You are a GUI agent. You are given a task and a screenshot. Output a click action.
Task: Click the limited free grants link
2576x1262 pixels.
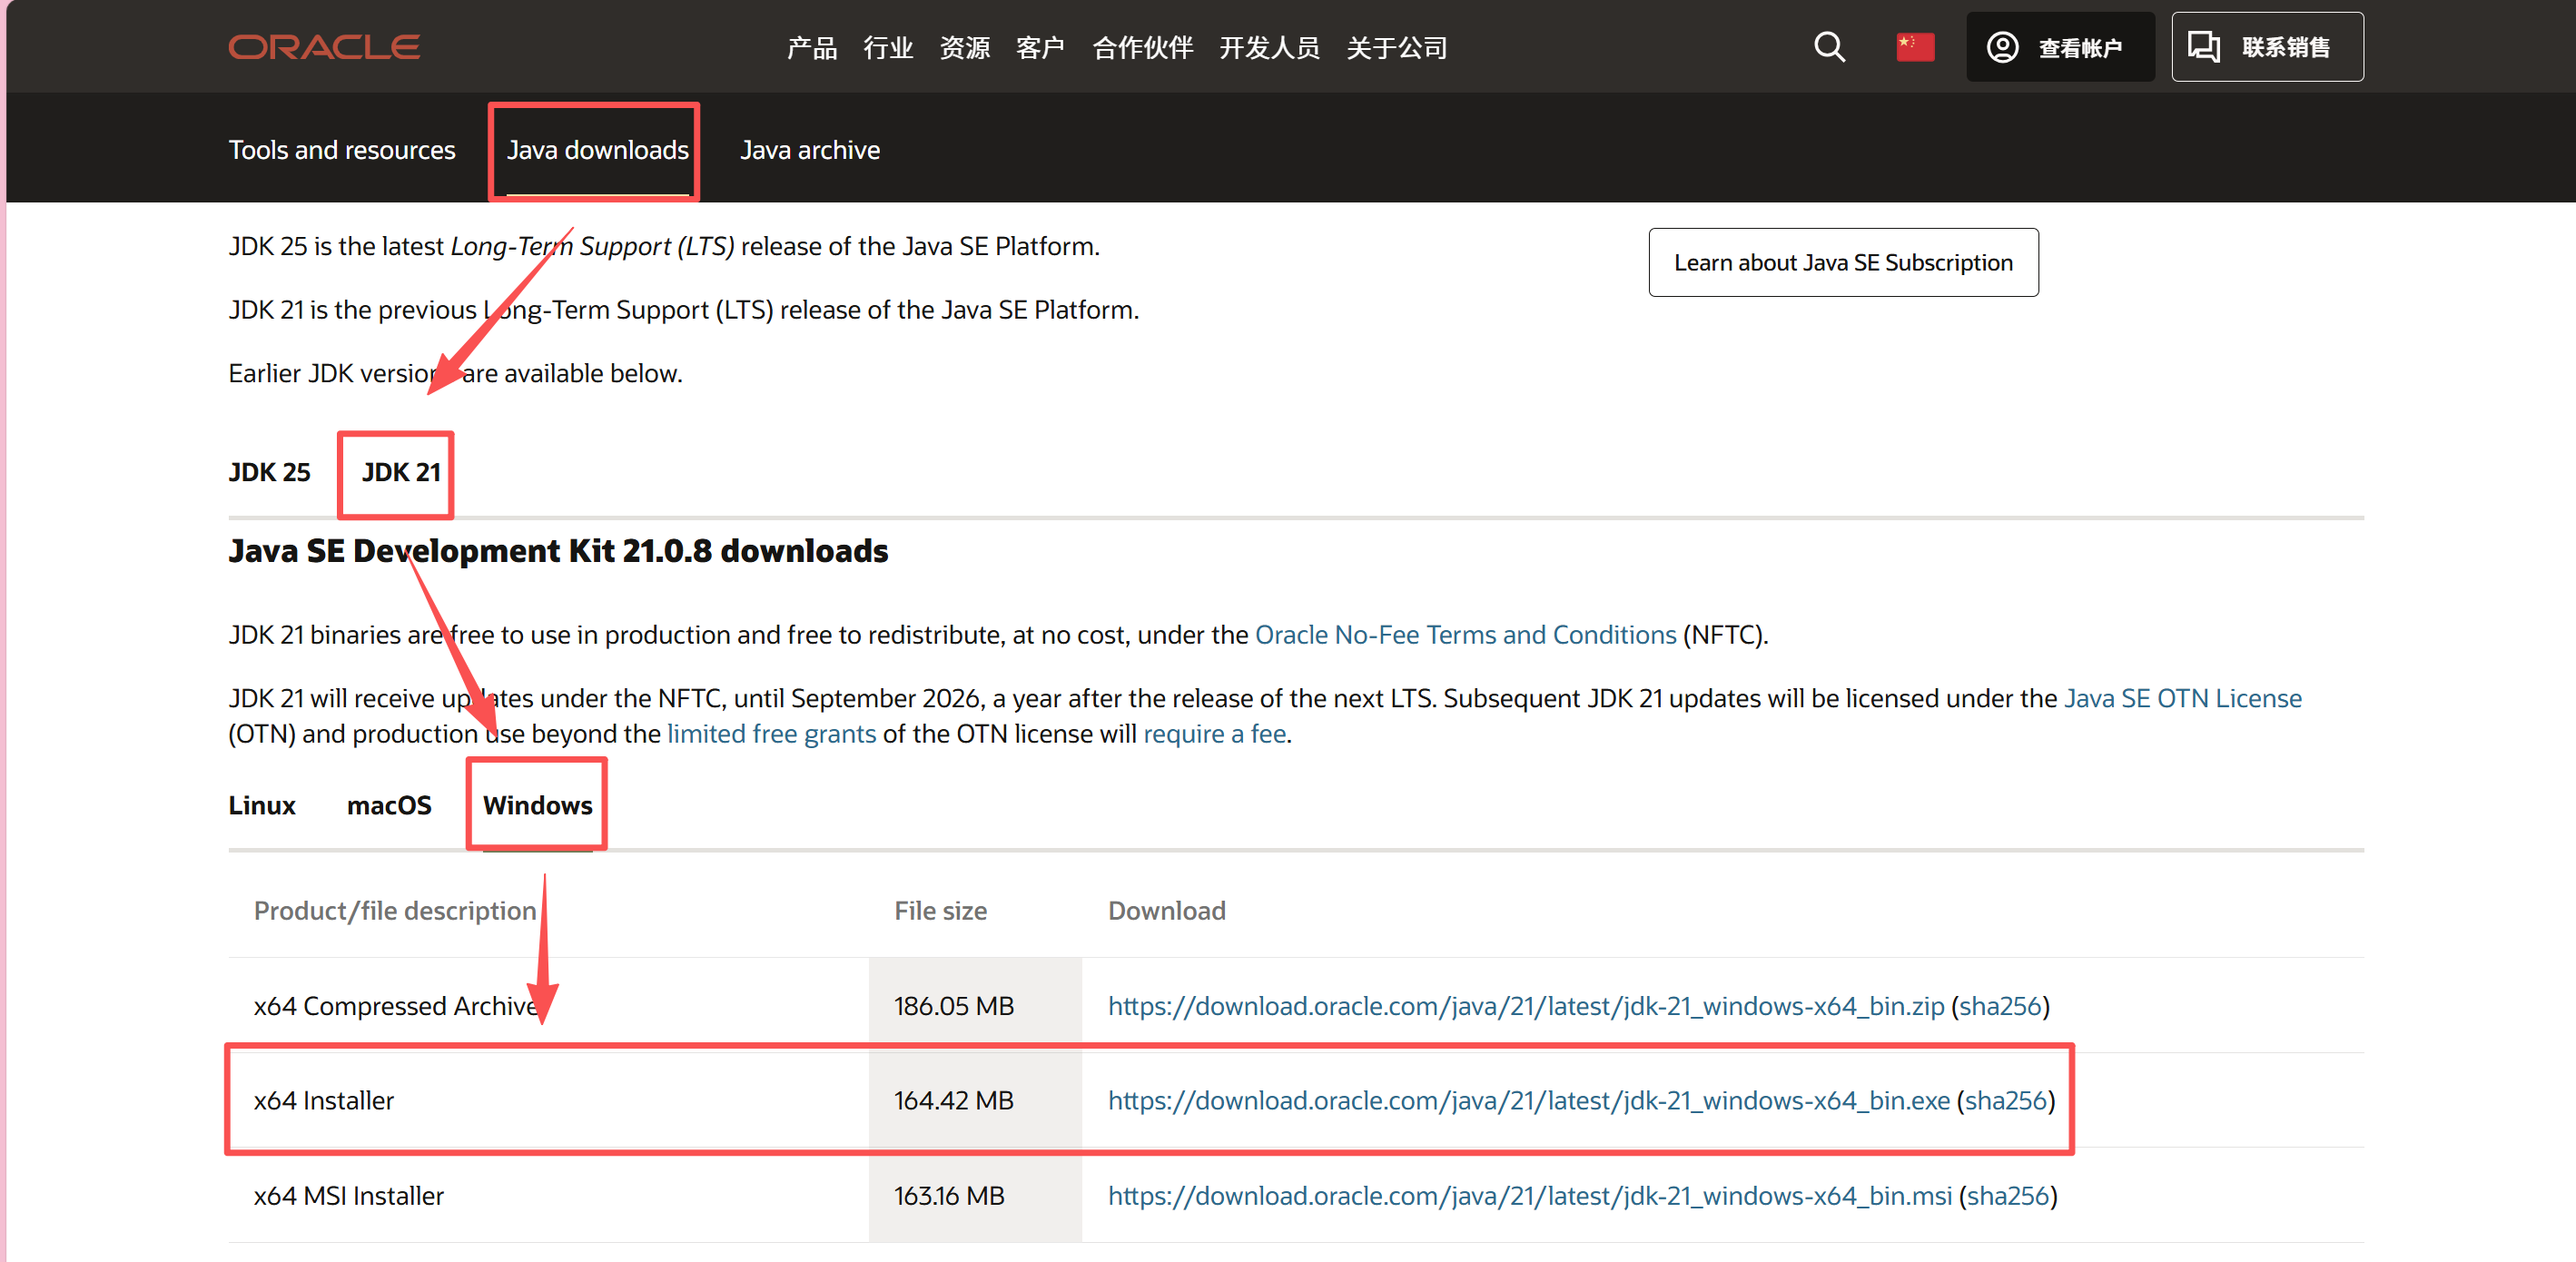coord(770,734)
